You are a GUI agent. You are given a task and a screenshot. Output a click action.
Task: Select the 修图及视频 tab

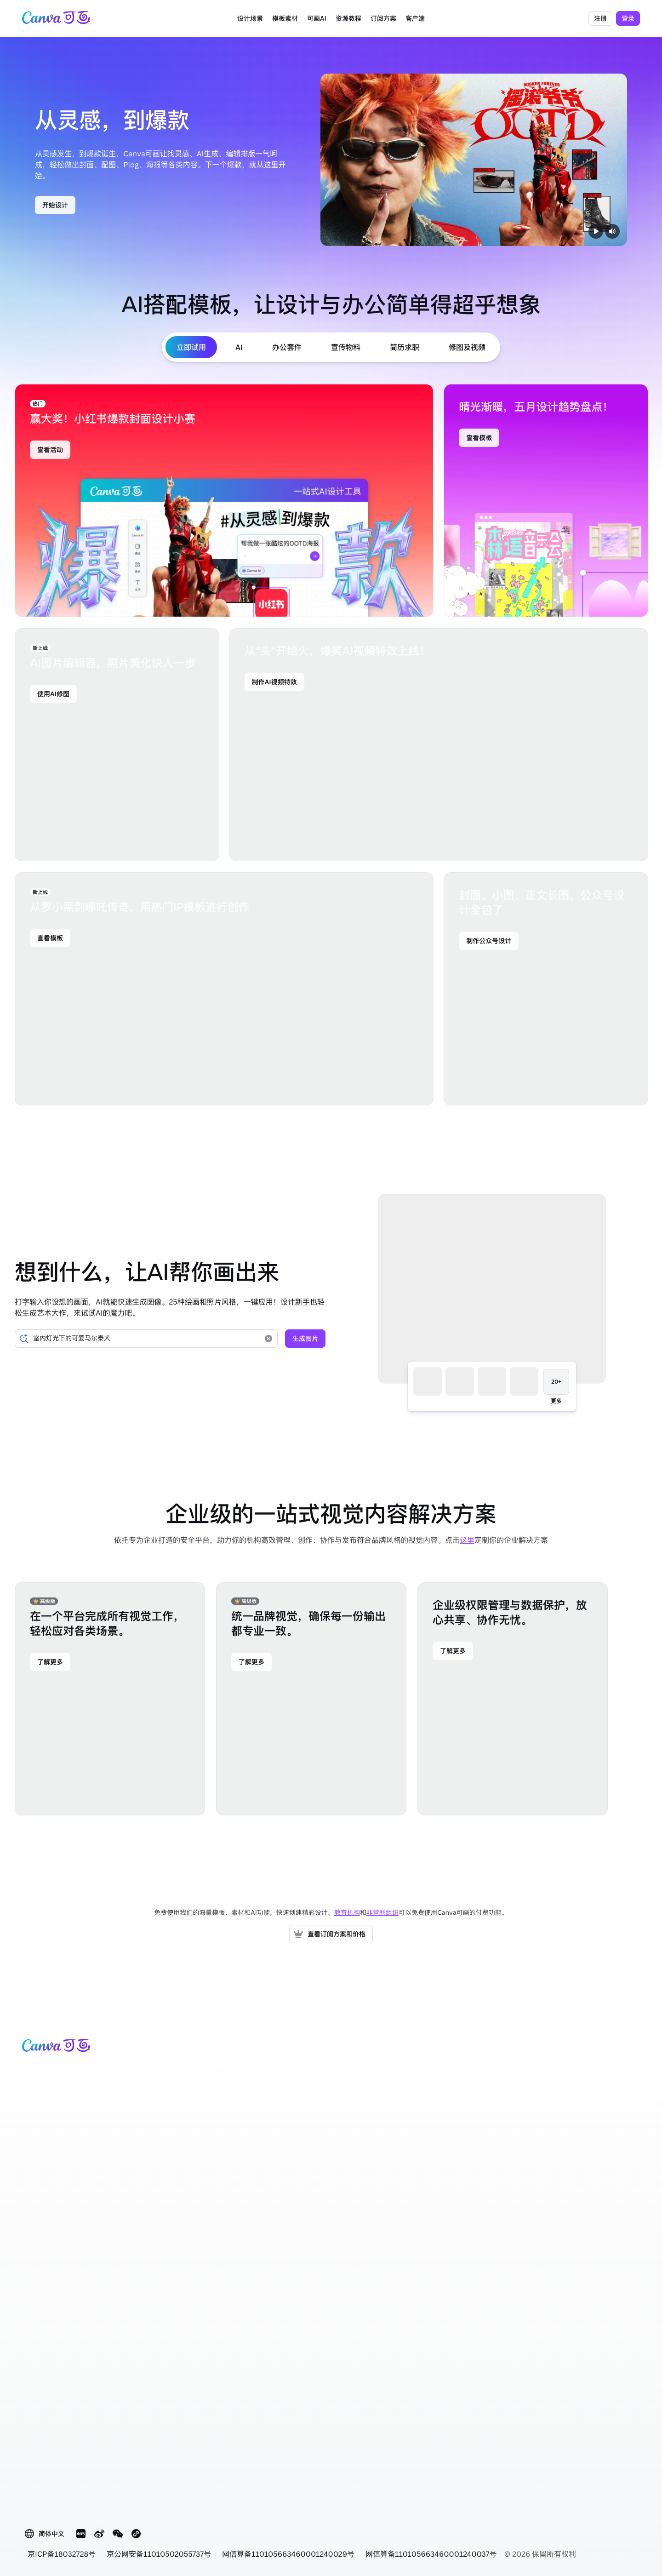[x=467, y=347]
